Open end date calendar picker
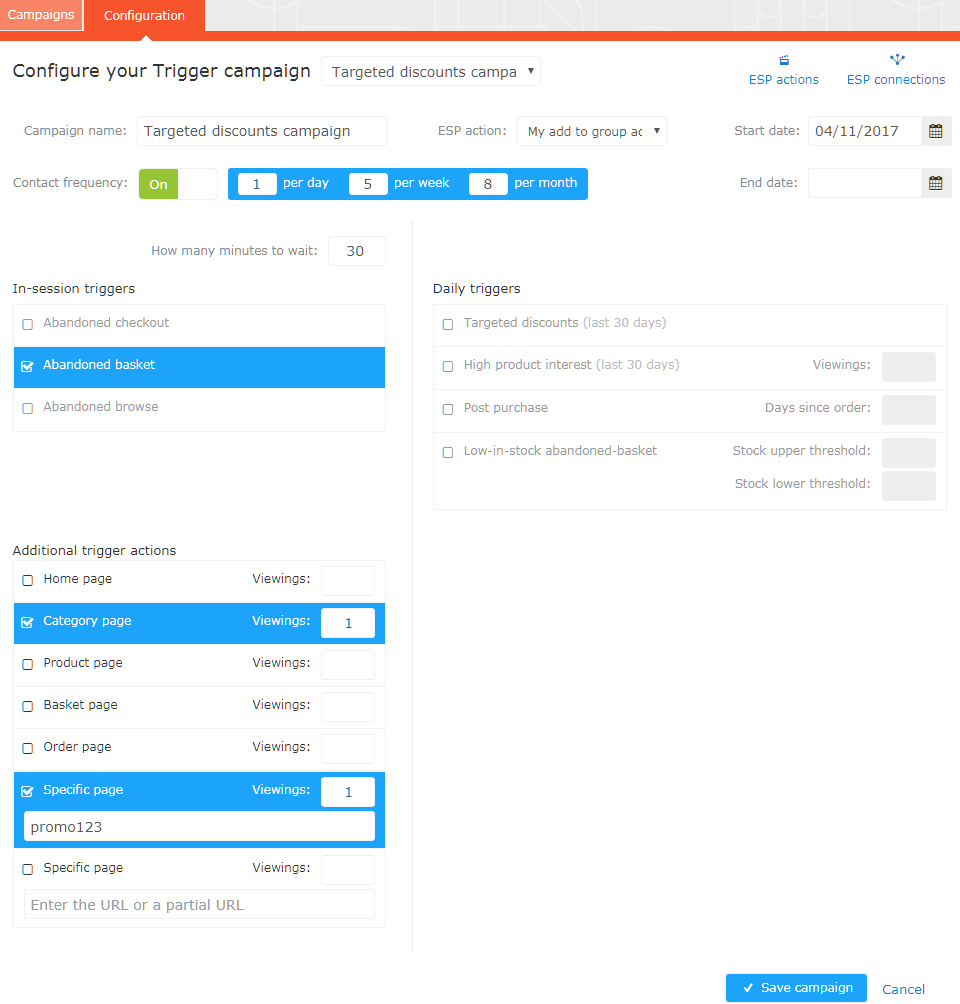 [935, 183]
